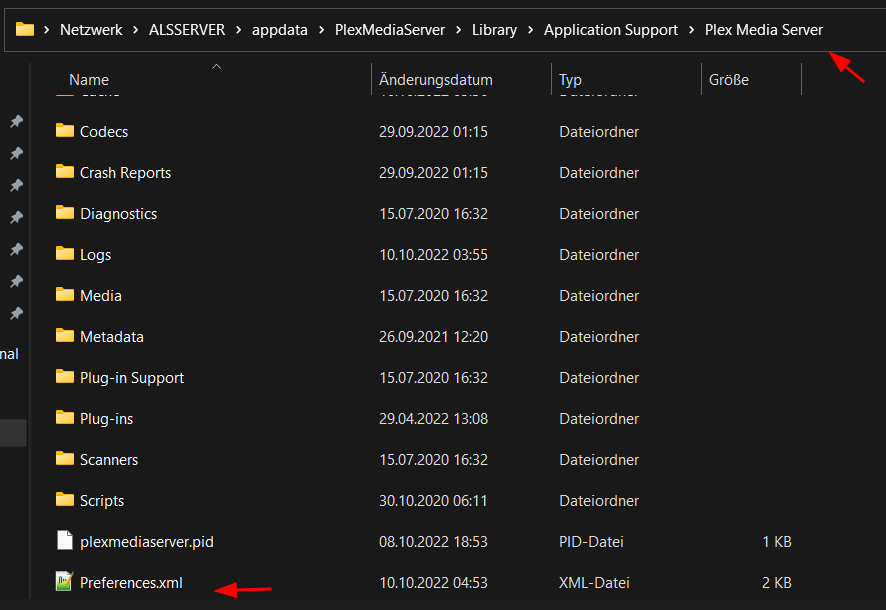Expand the chevron after appdata in breadcrumb
The height and width of the screenshot is (610, 886).
pyautogui.click(x=322, y=30)
